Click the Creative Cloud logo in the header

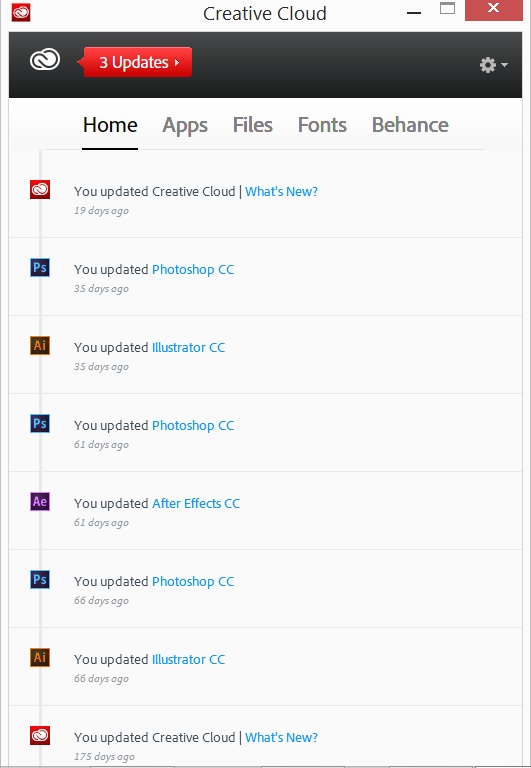coord(45,61)
